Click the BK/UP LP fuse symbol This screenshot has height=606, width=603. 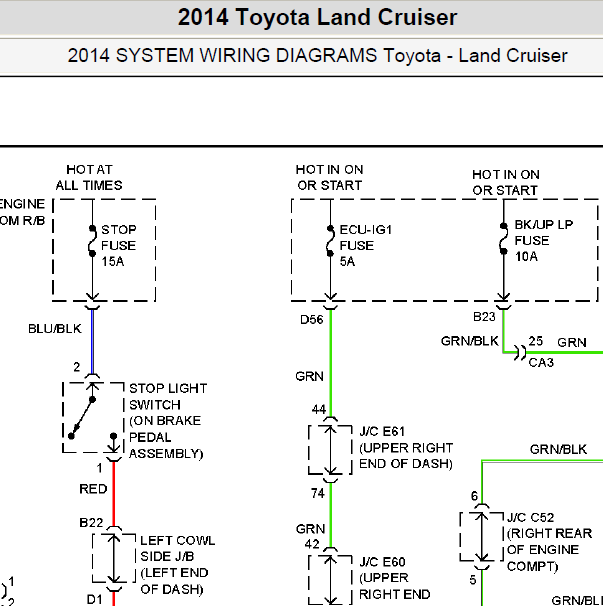click(x=503, y=238)
